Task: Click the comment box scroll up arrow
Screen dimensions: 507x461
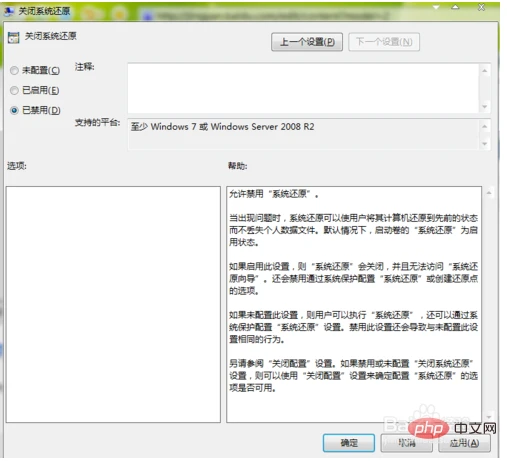Action: [485, 71]
